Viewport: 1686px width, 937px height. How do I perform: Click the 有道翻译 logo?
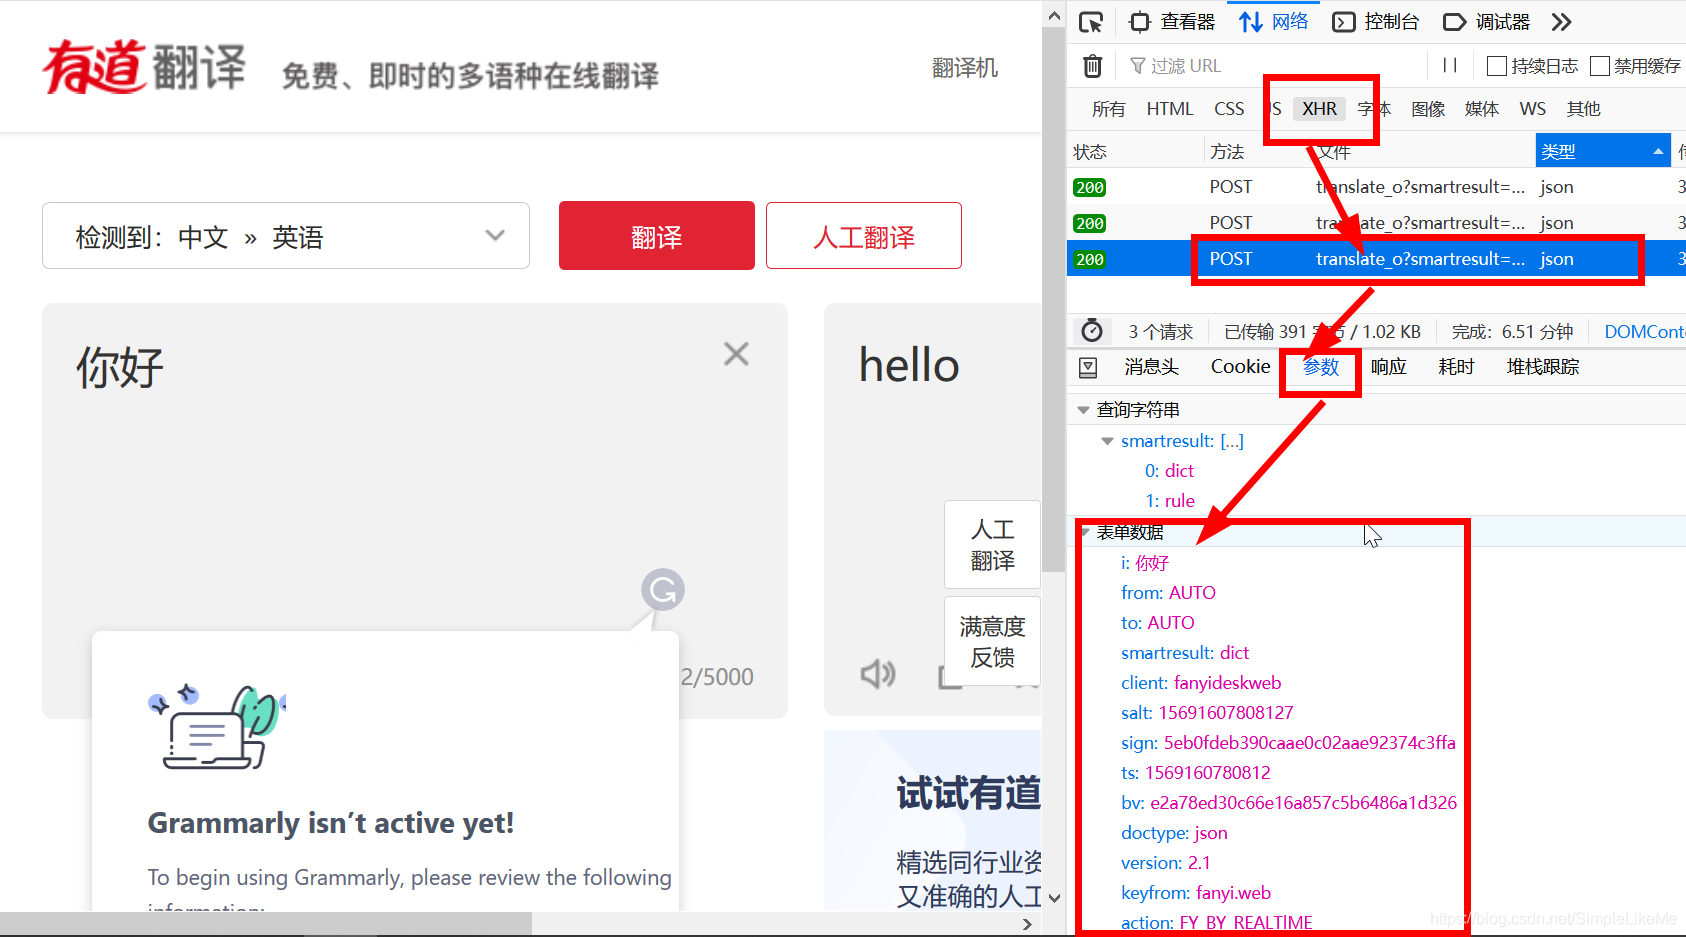pos(145,67)
